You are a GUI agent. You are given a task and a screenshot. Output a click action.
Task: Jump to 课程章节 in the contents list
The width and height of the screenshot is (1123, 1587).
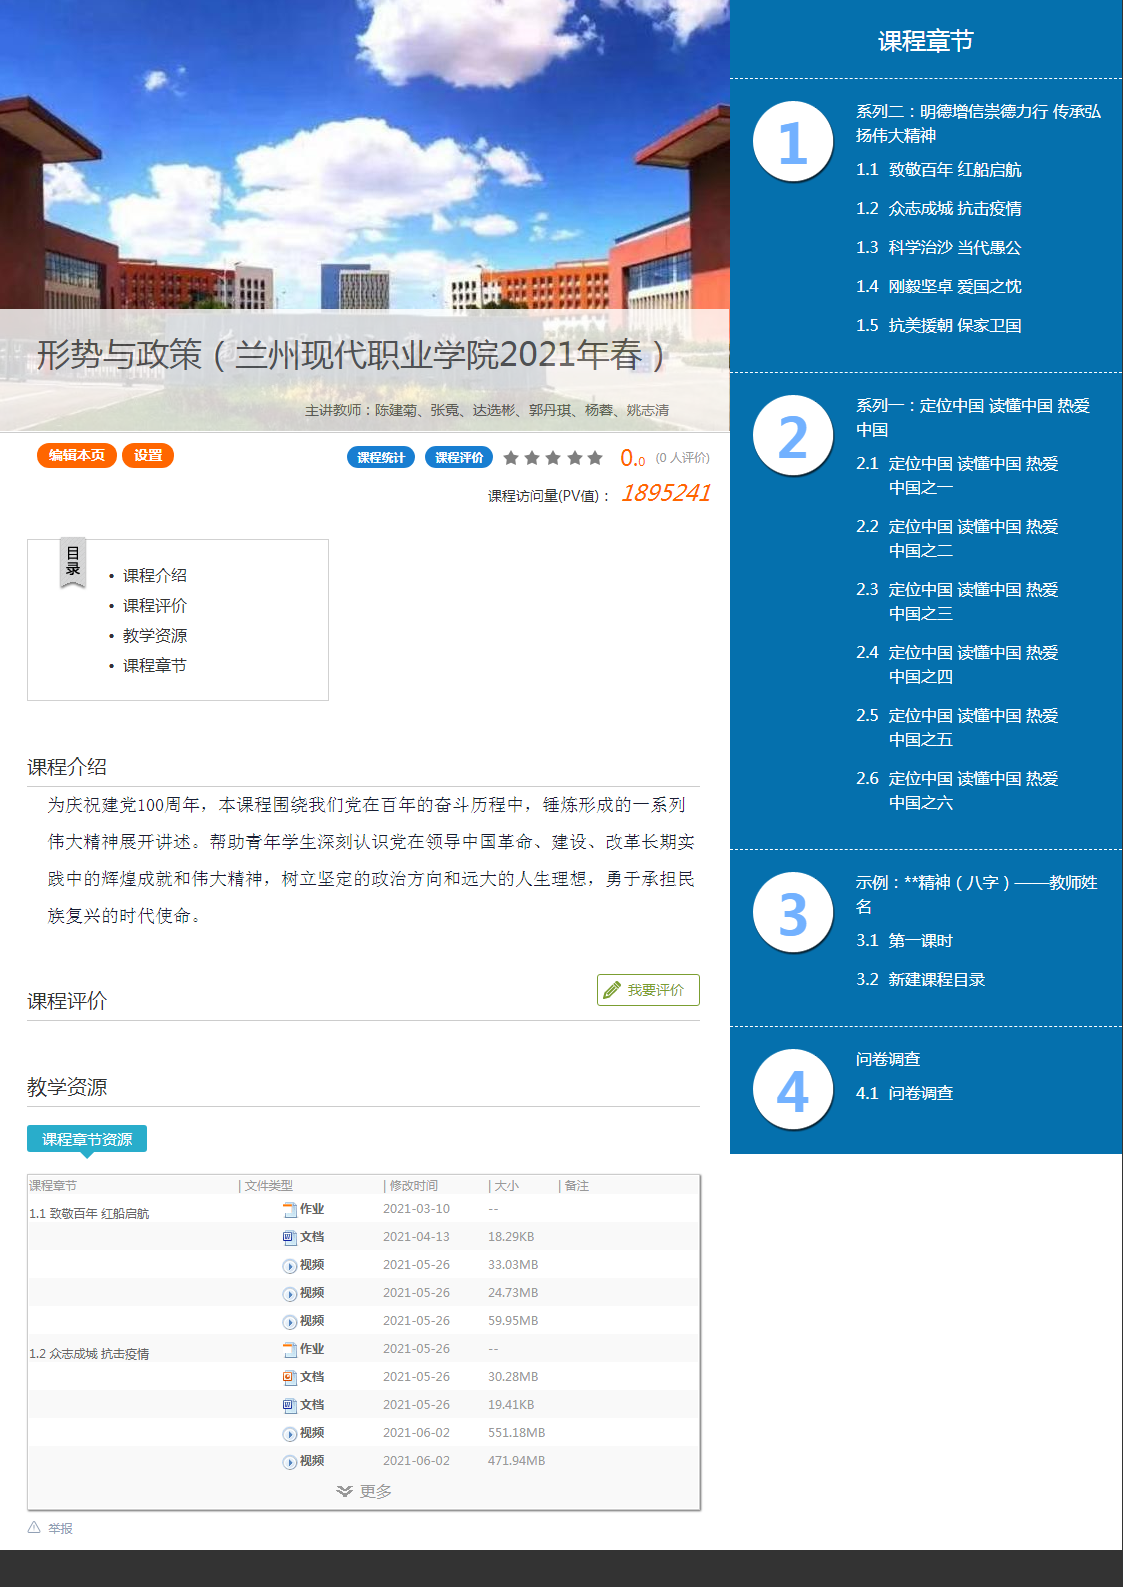(x=155, y=665)
